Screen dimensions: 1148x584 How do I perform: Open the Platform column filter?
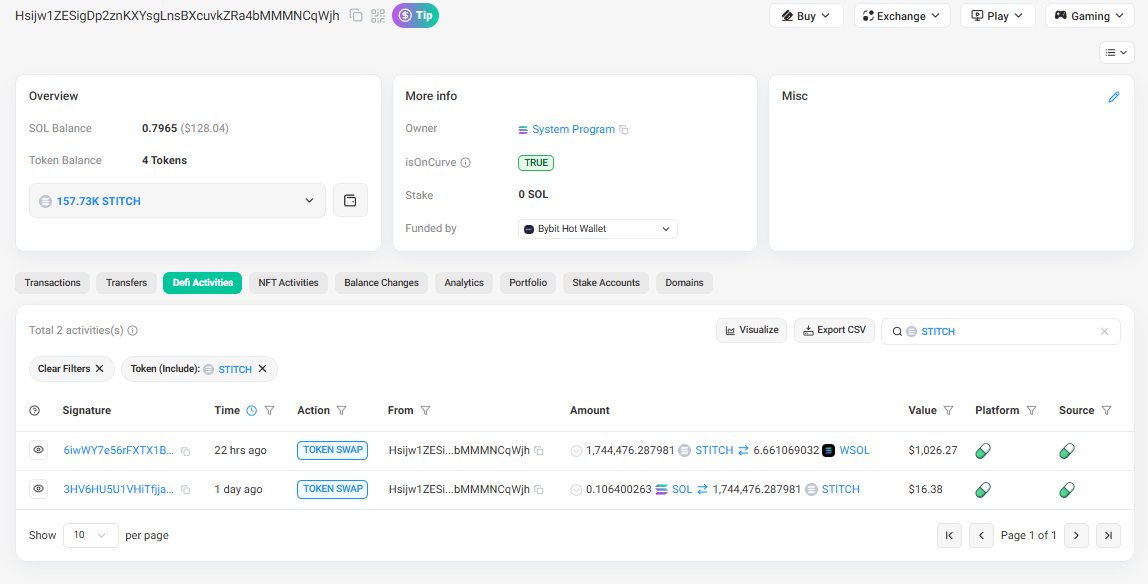(1031, 411)
